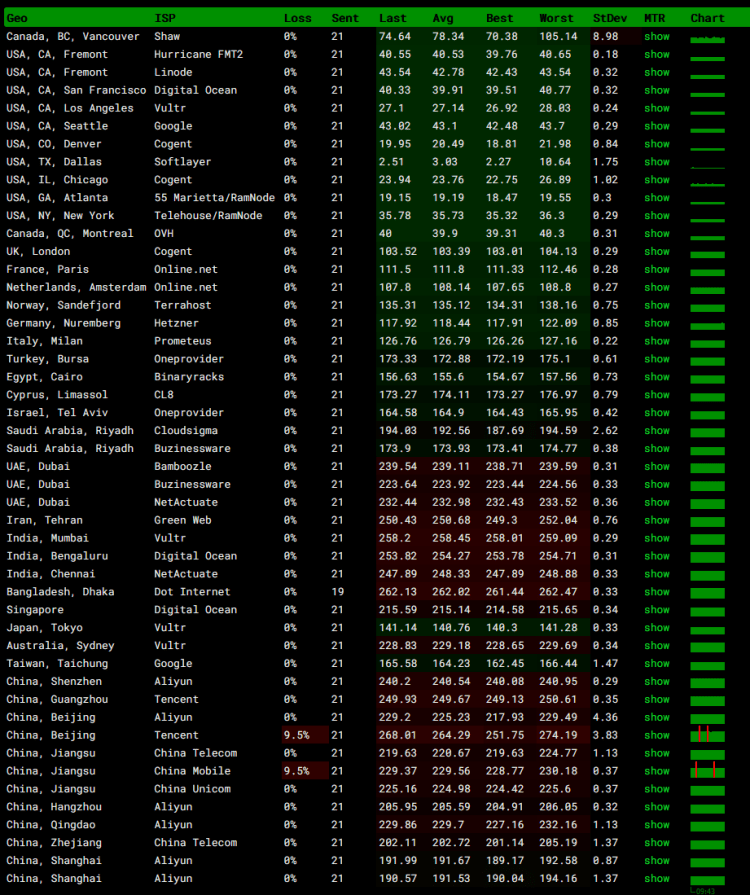
Task: Click the MTR column header
Action: [655, 18]
